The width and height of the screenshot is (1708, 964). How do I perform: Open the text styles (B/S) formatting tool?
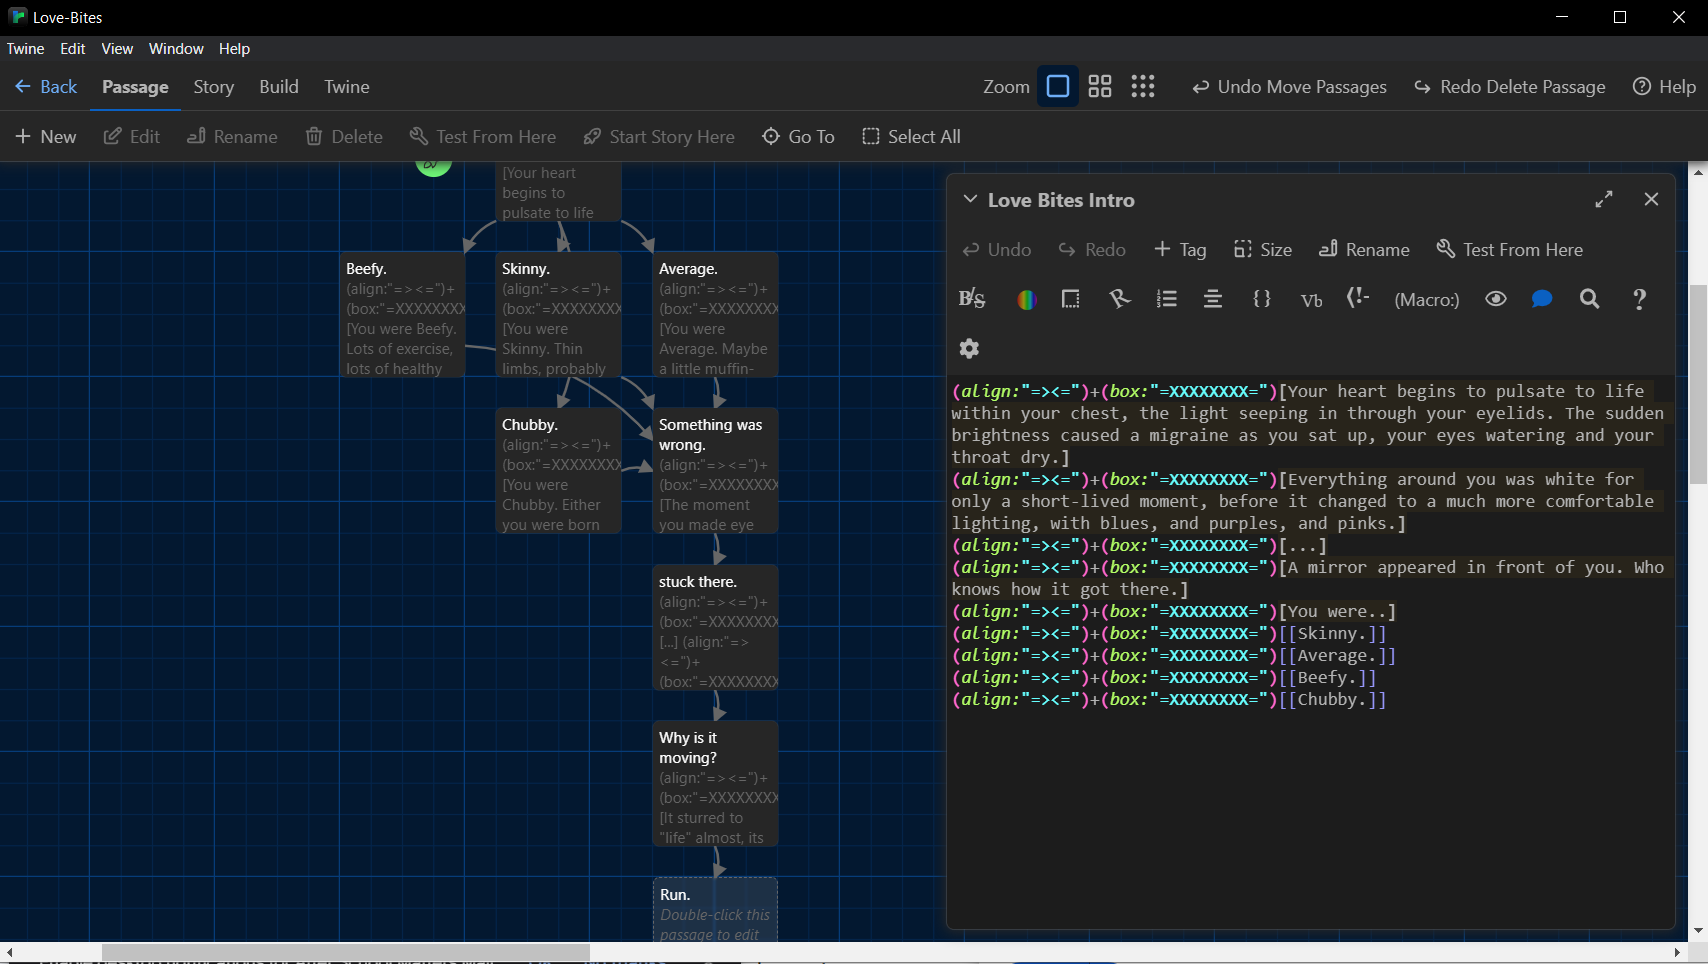pyautogui.click(x=971, y=299)
